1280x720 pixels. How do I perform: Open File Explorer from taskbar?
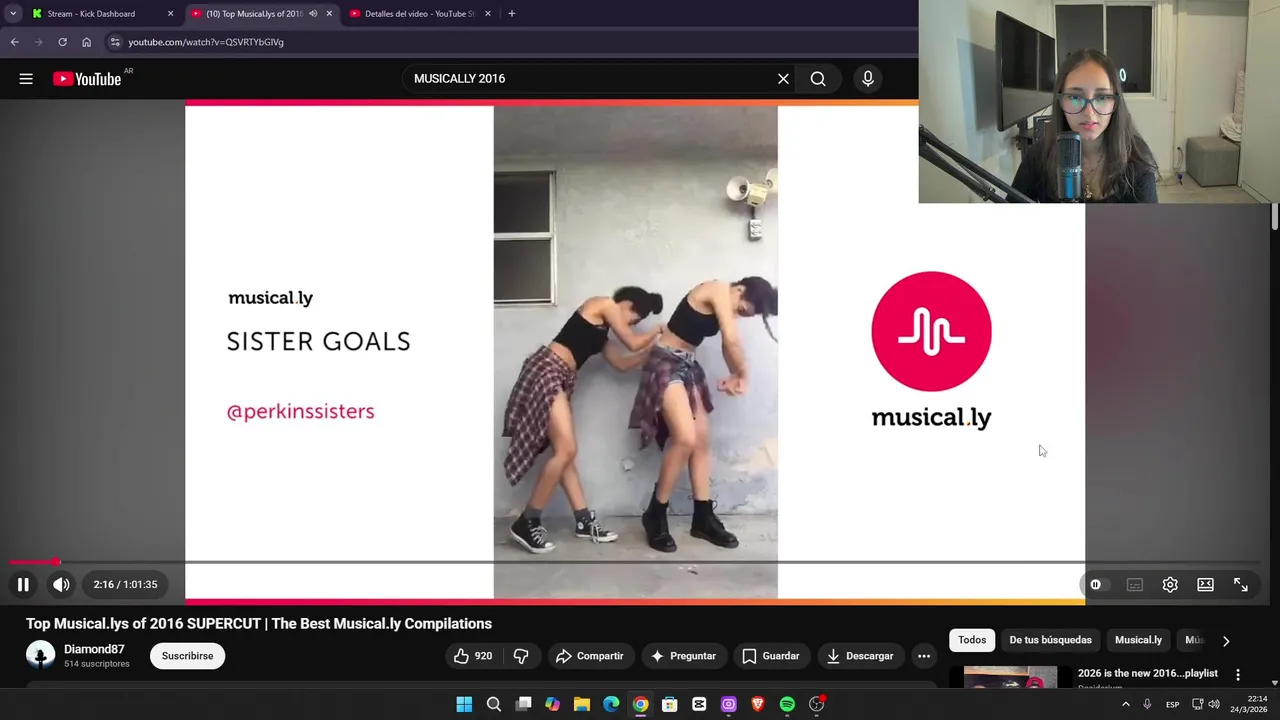tap(582, 704)
